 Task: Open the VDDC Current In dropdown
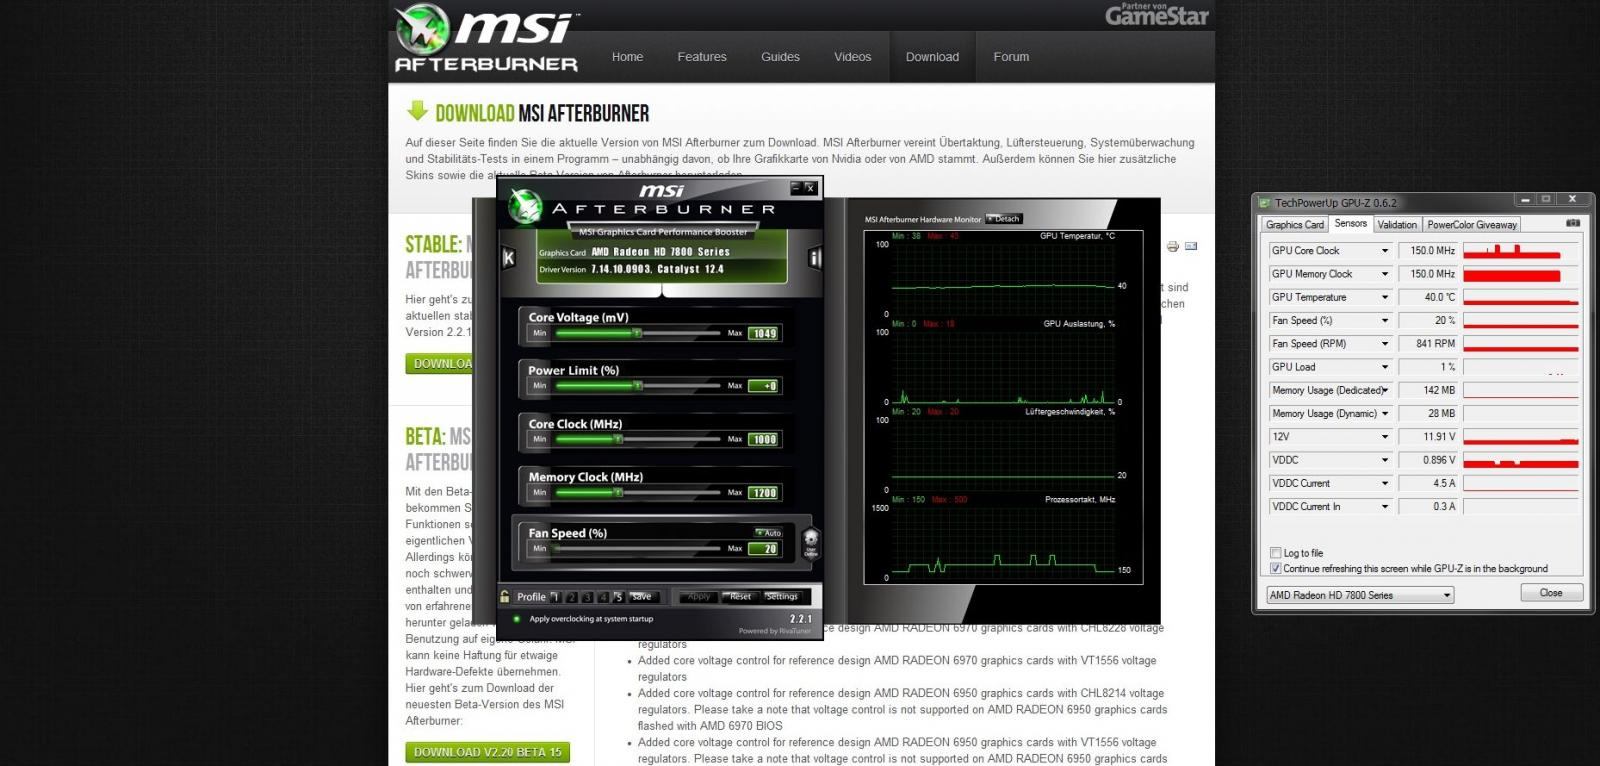point(1385,507)
